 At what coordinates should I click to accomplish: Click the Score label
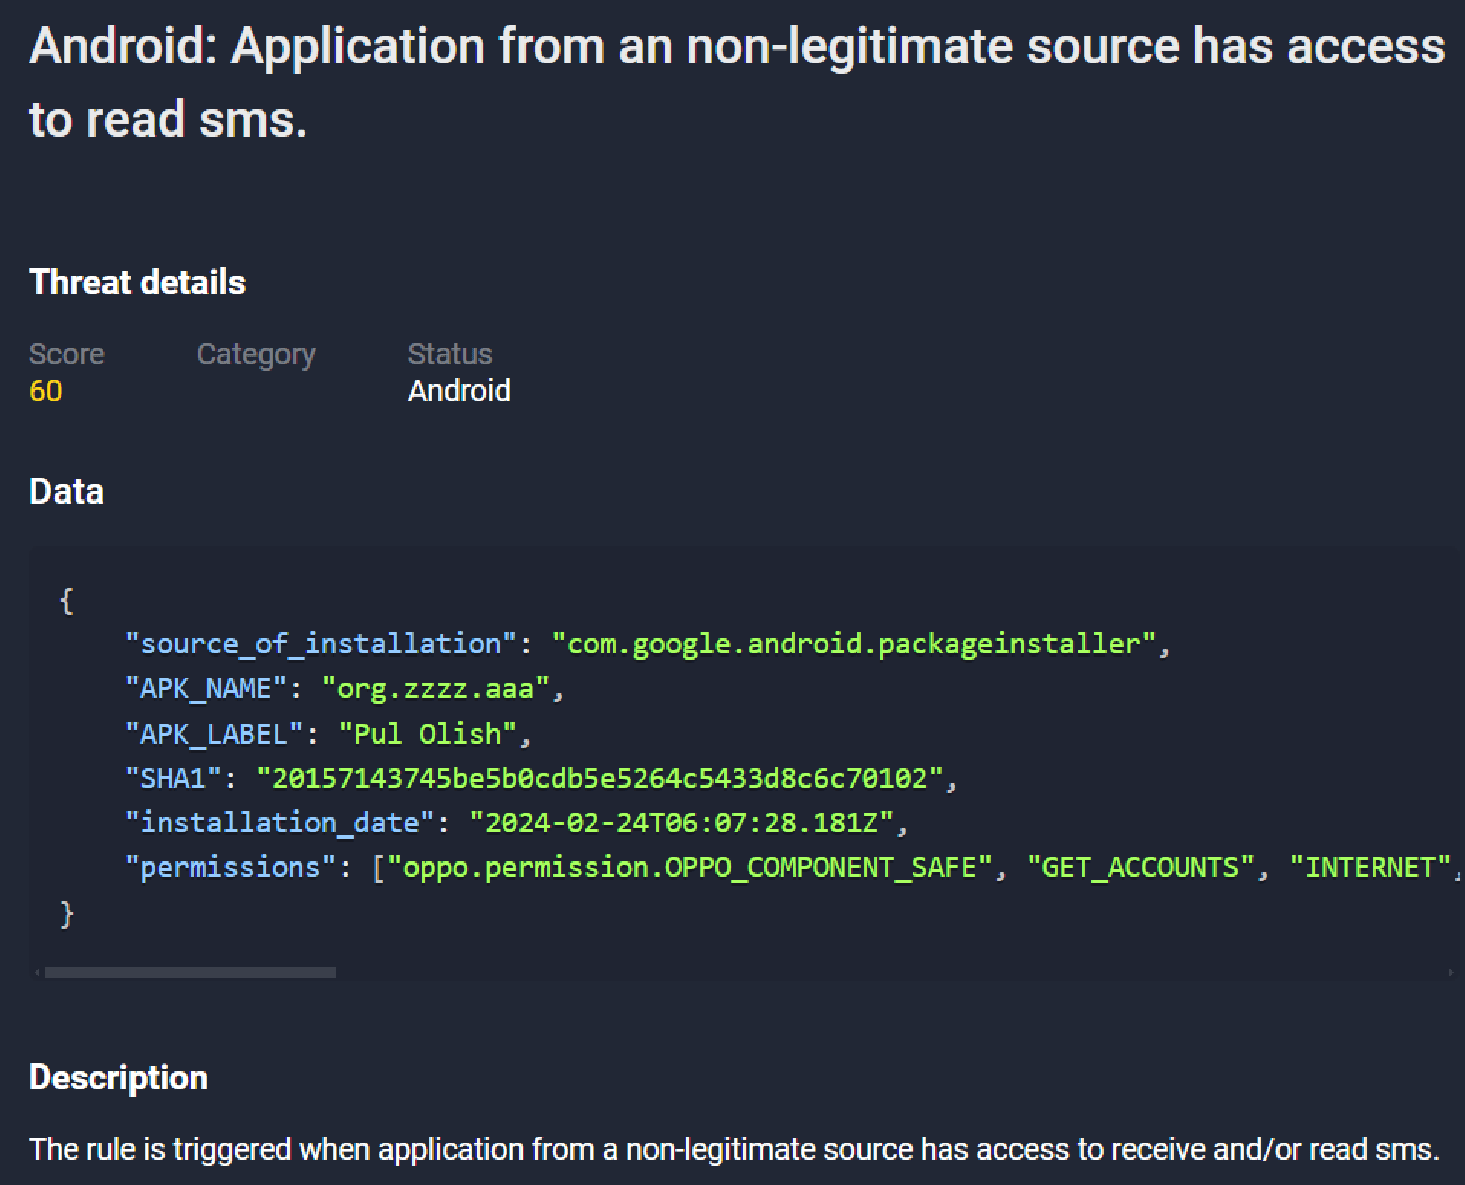67,354
